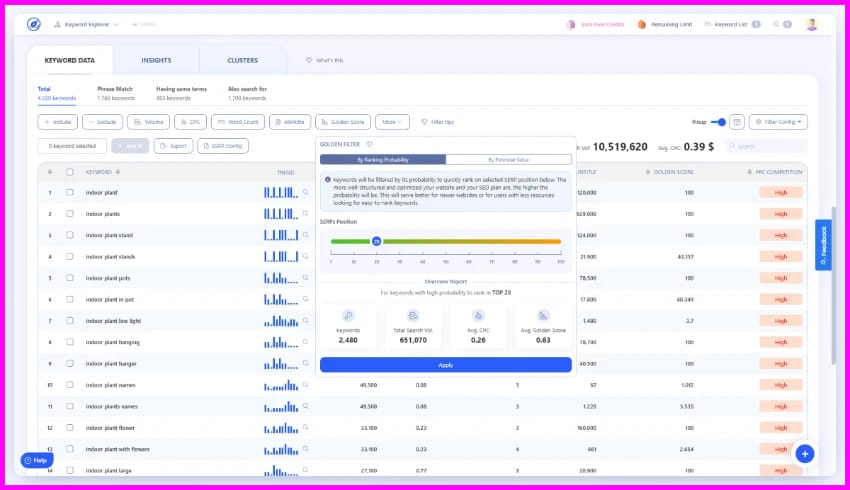Expand the Keyword Explorer dropdown
The image size is (850, 490).
pyautogui.click(x=90, y=24)
